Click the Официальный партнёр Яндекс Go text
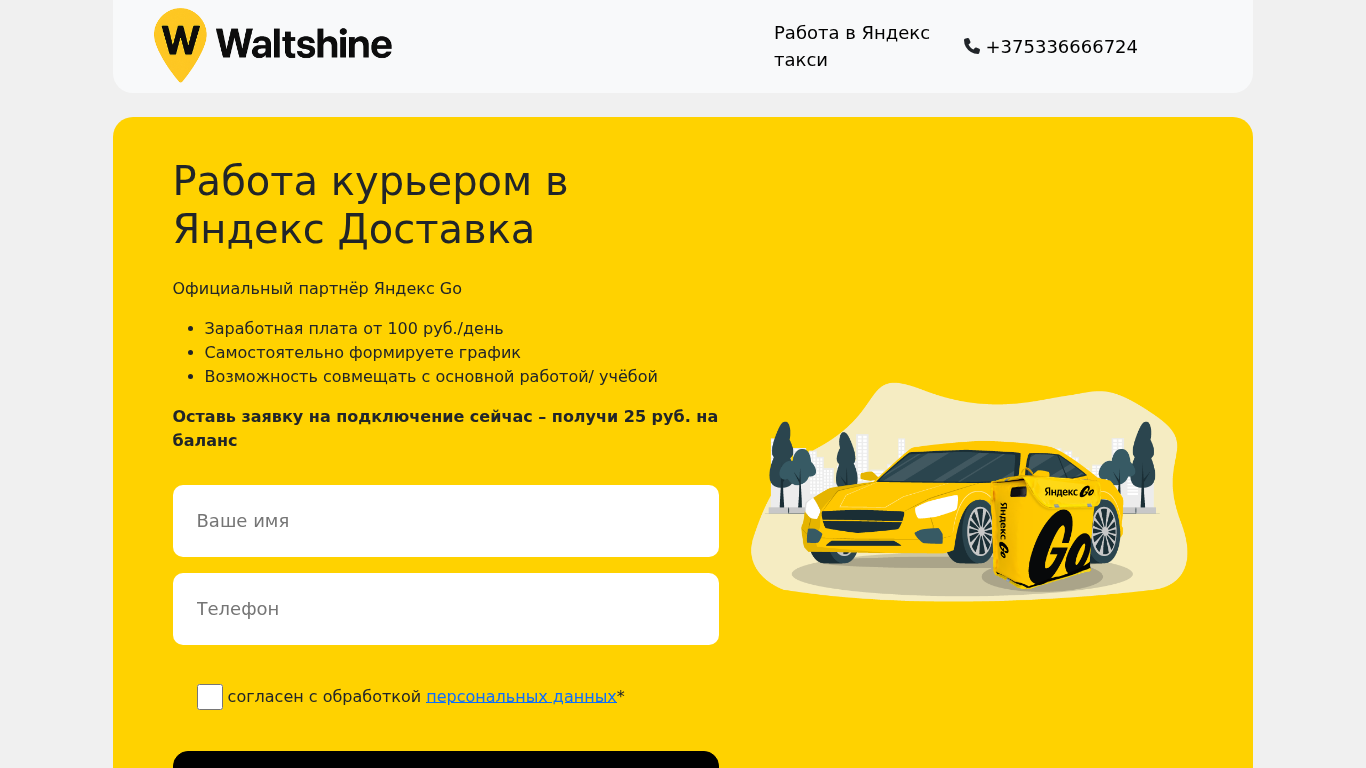1366x768 pixels. coord(317,289)
